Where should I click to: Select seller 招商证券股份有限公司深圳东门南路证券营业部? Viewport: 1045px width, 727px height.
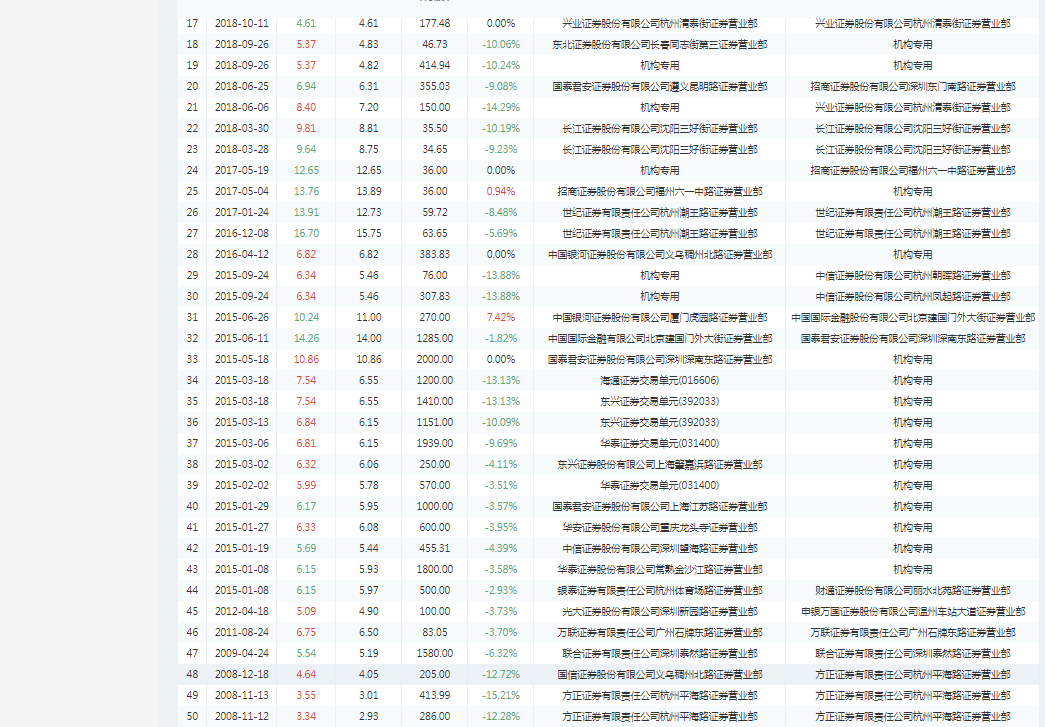coord(912,86)
